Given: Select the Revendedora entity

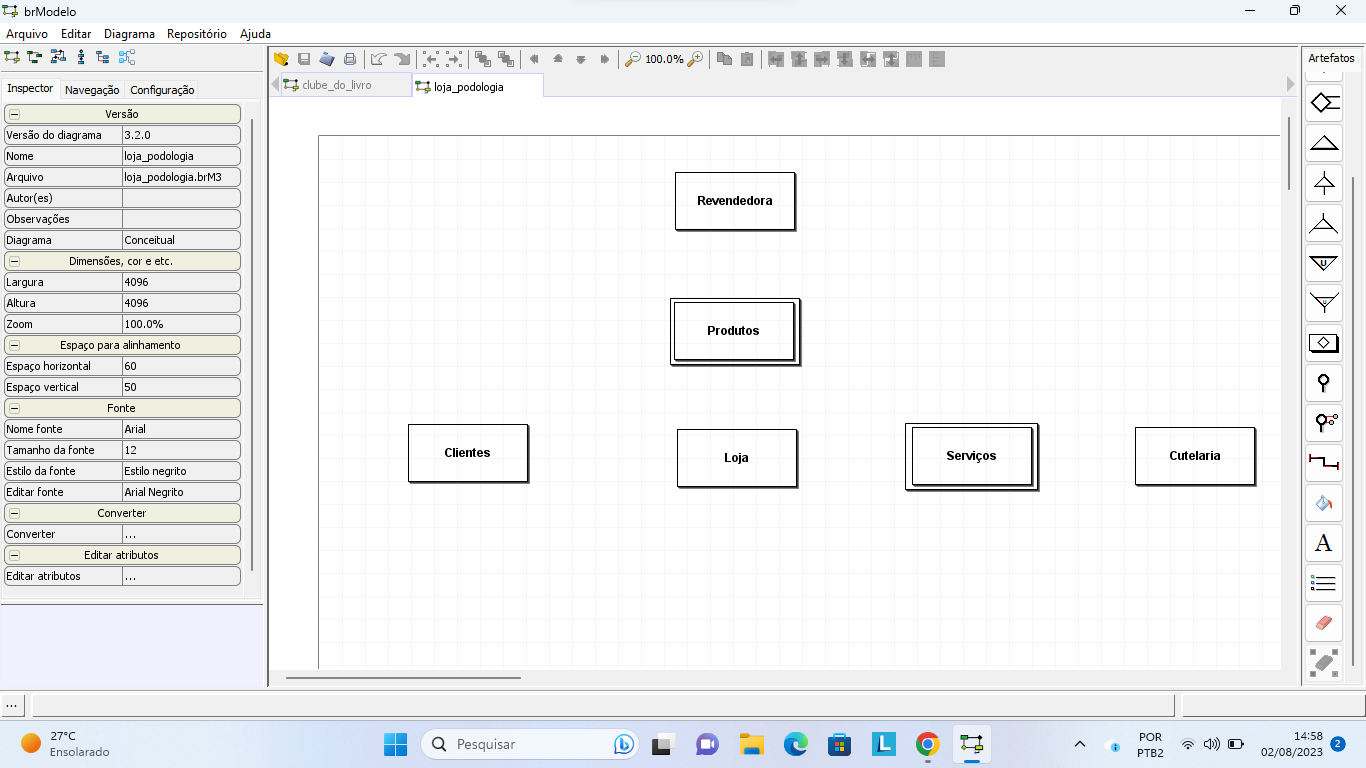Looking at the screenshot, I should pyautogui.click(x=735, y=201).
